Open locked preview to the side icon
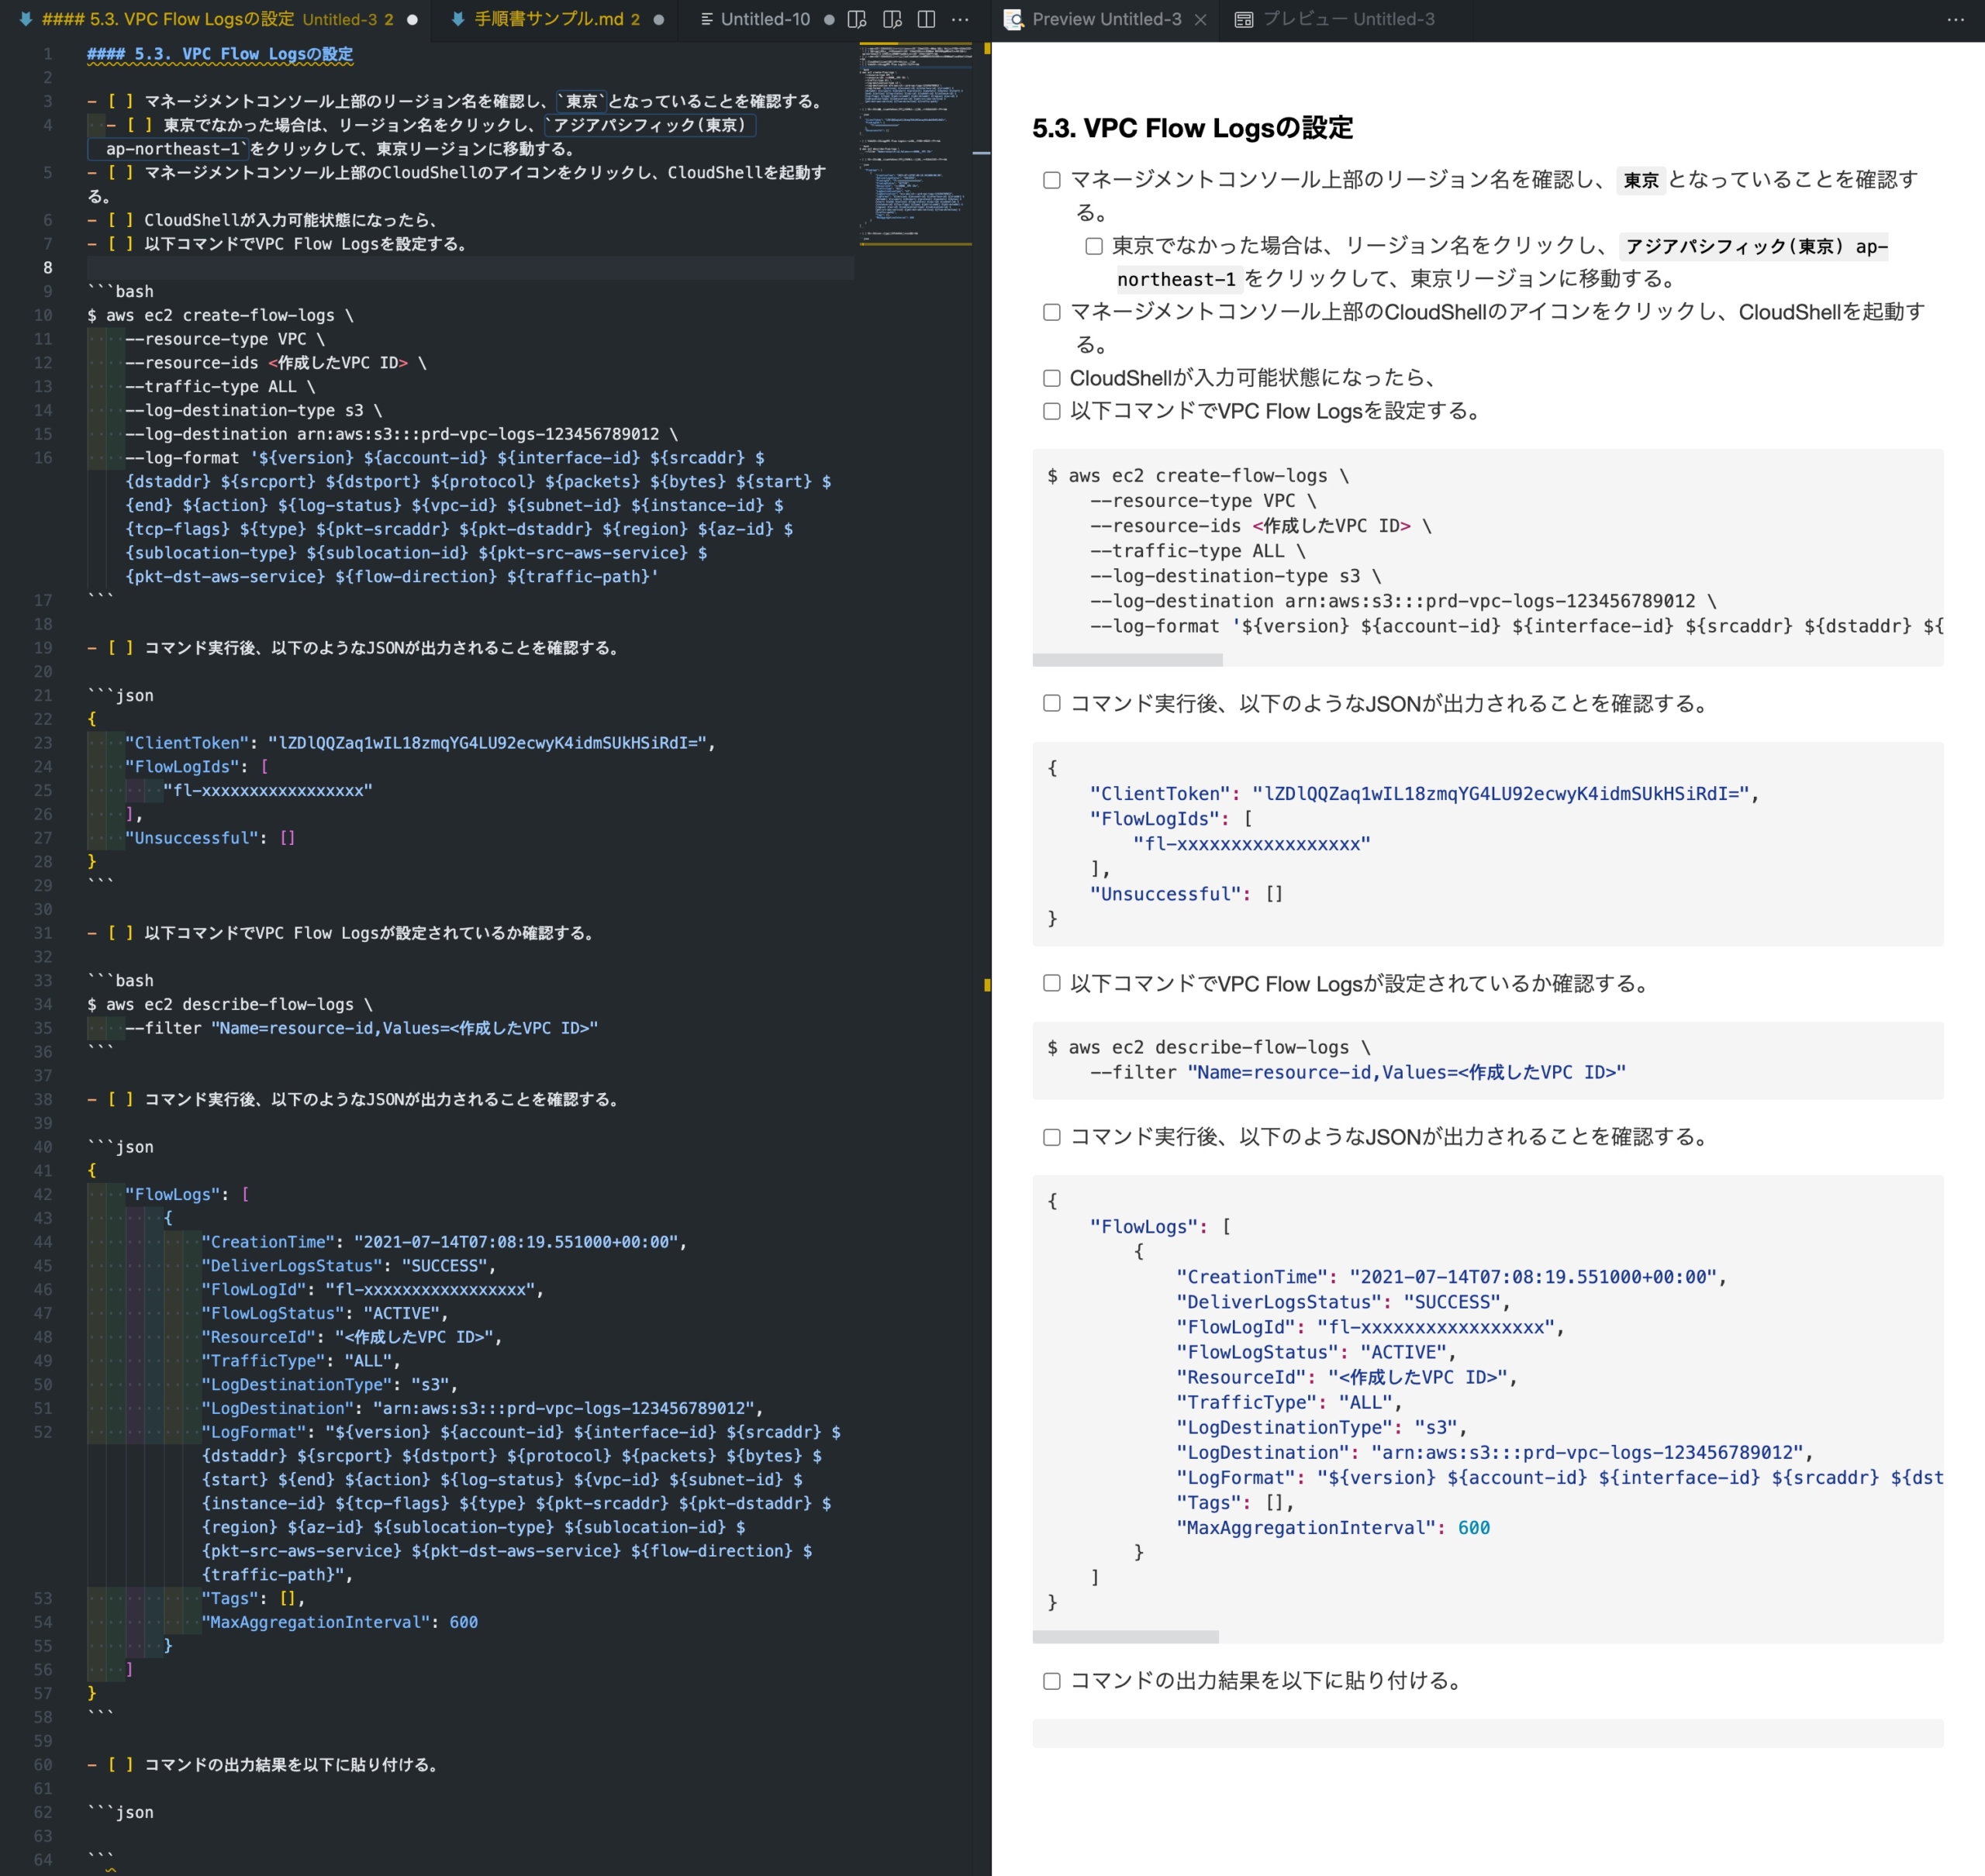 point(892,19)
